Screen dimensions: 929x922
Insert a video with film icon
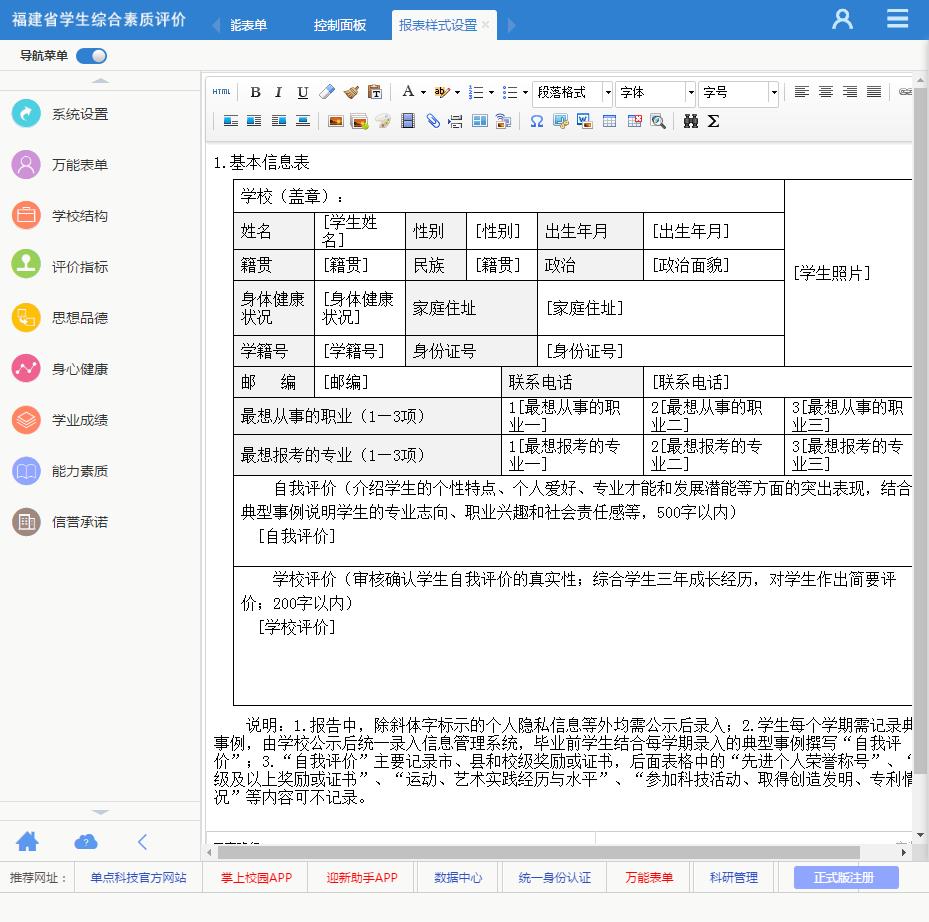click(x=408, y=121)
